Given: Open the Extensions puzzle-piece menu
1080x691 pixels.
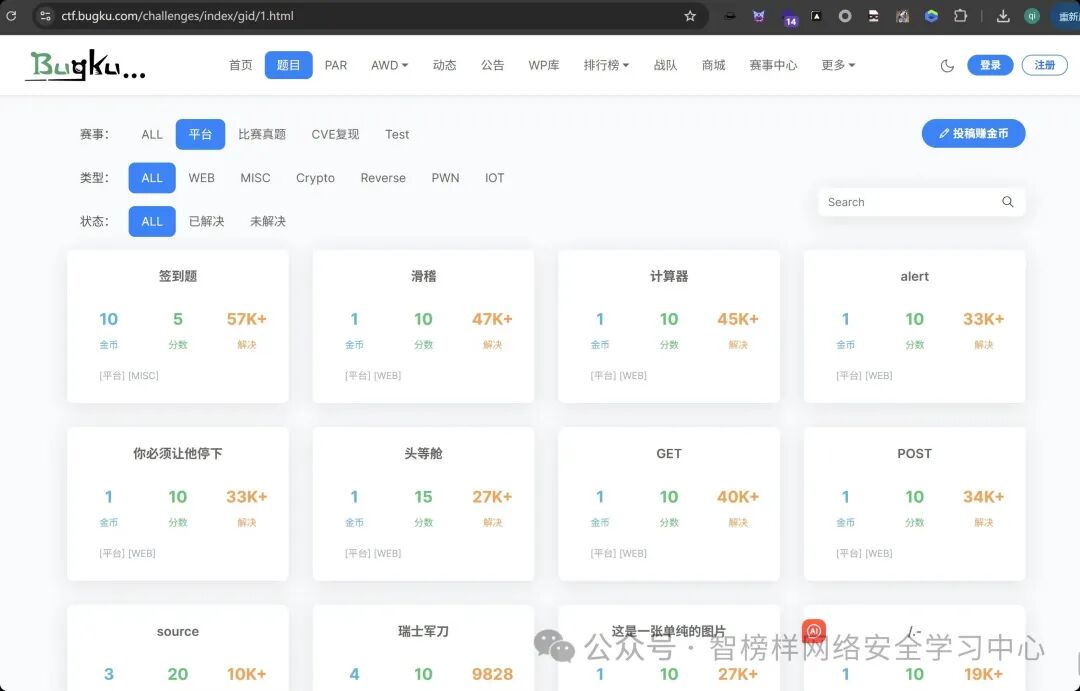Looking at the screenshot, I should 960,16.
